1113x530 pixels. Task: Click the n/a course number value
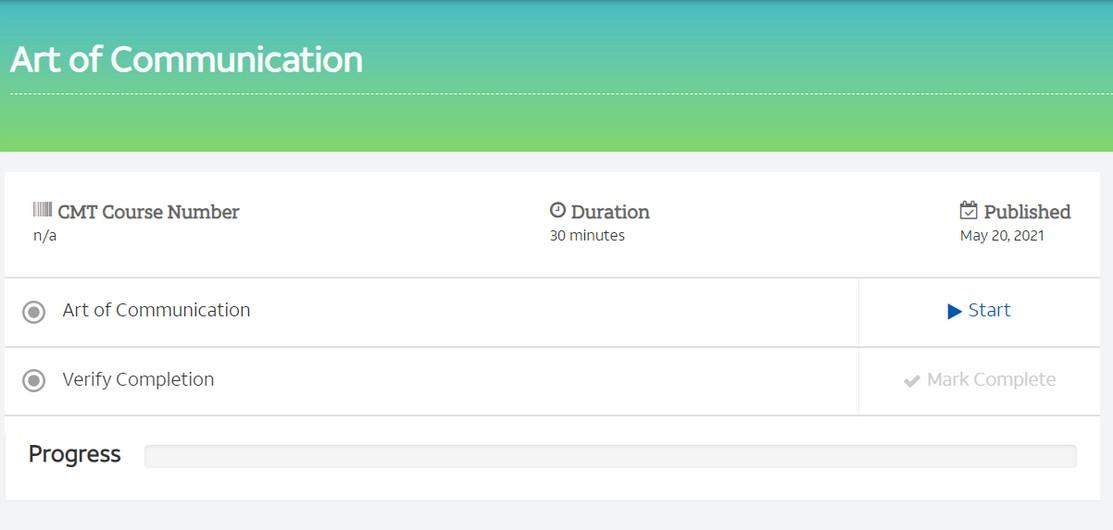pos(45,236)
